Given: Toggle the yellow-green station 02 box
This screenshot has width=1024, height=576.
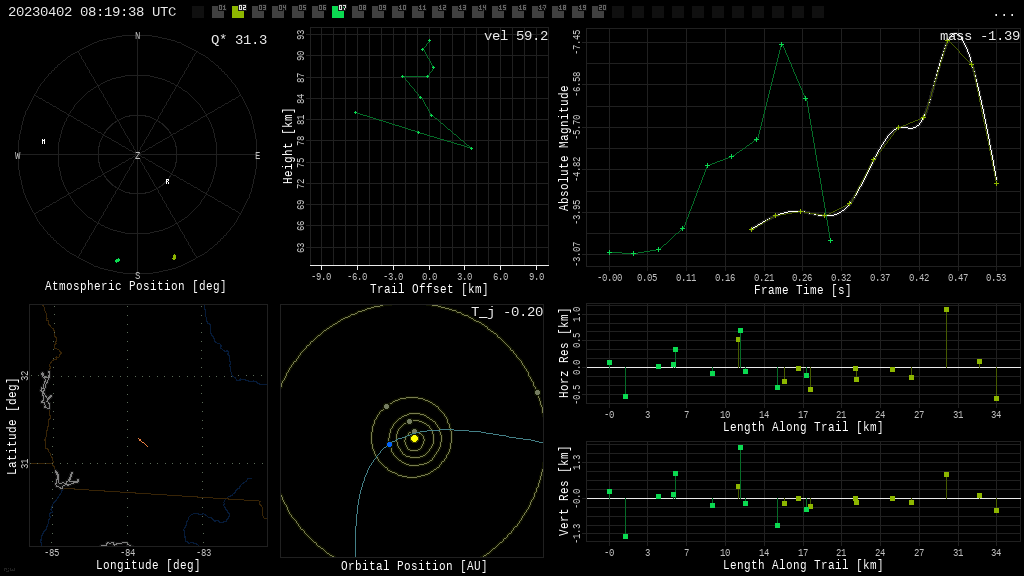Looking at the screenshot, I should pos(238,12).
